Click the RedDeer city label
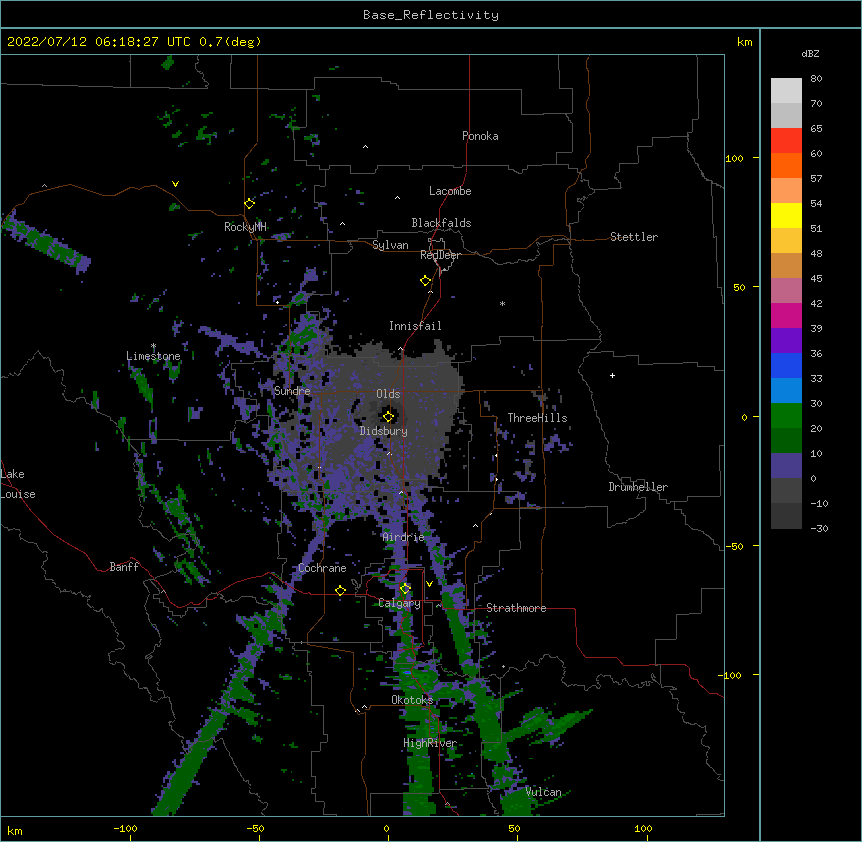The image size is (862, 842). (x=440, y=255)
